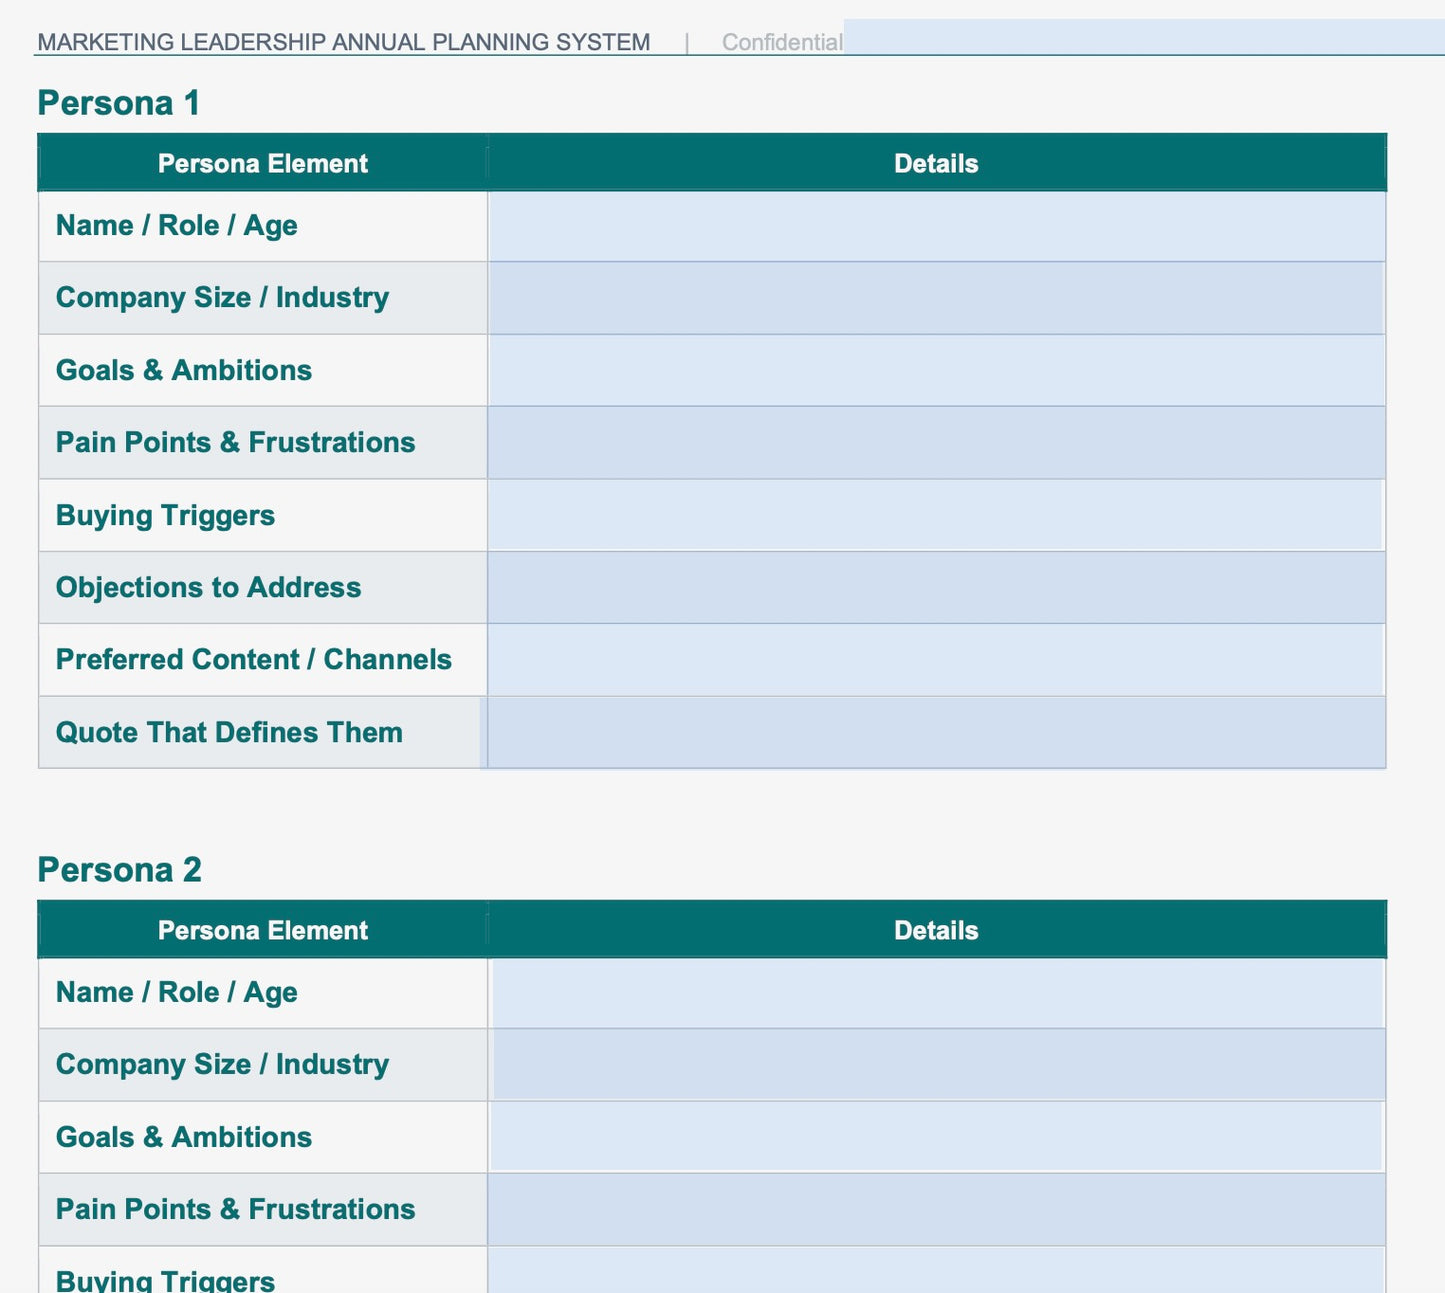Image resolution: width=1445 pixels, height=1293 pixels.
Task: Click the Persona 1 Goals & Ambitions label
Action: pyautogui.click(x=184, y=370)
